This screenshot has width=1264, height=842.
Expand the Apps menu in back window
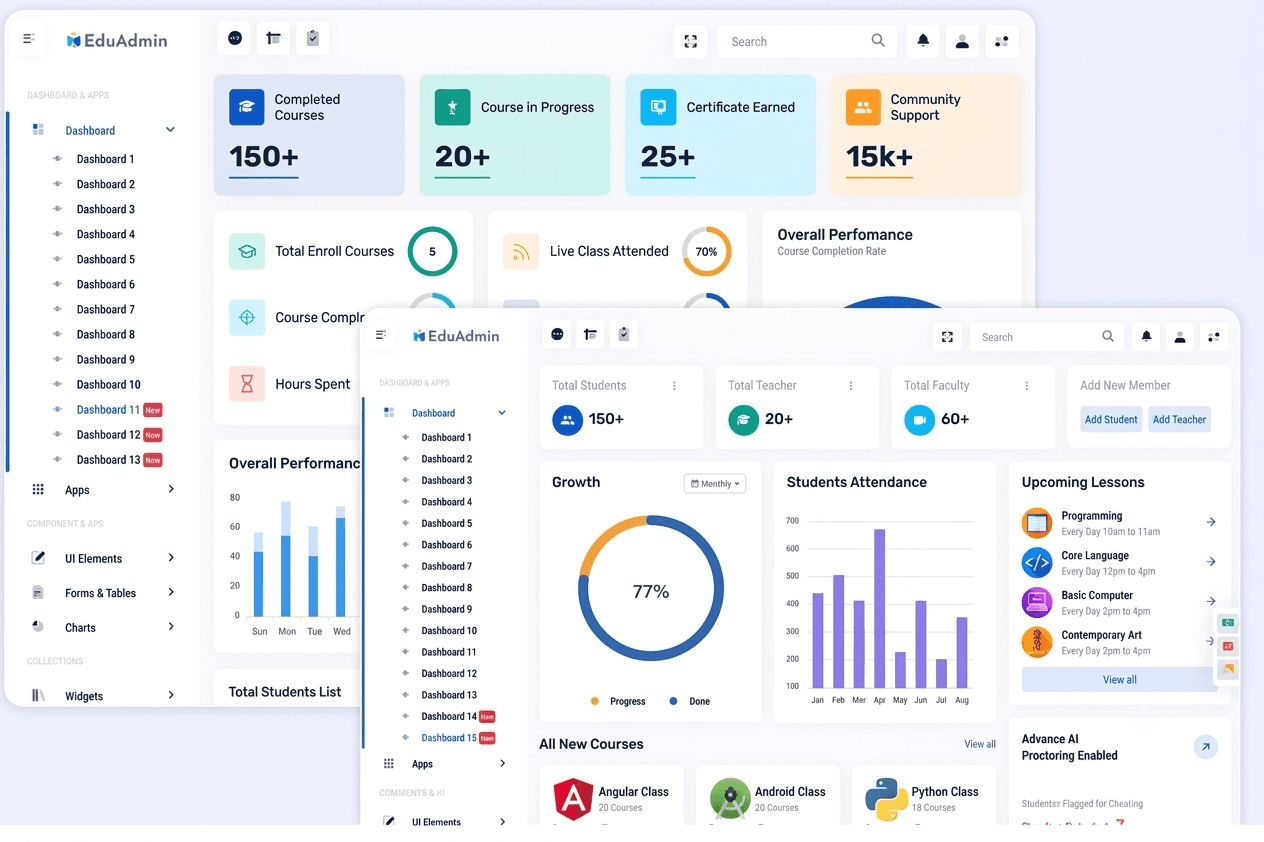point(171,489)
